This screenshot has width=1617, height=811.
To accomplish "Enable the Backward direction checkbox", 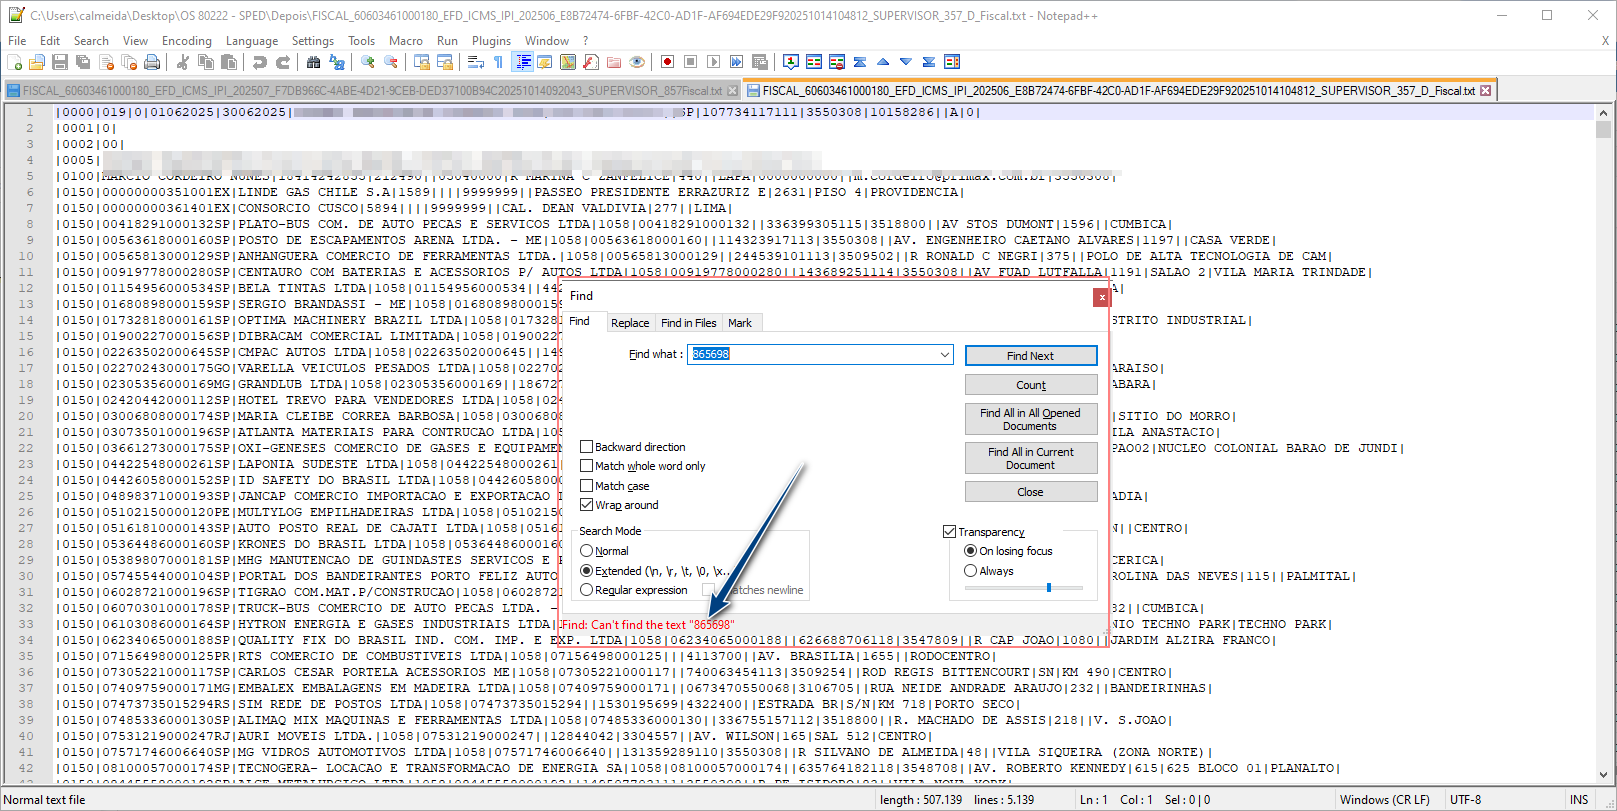I will click(587, 447).
